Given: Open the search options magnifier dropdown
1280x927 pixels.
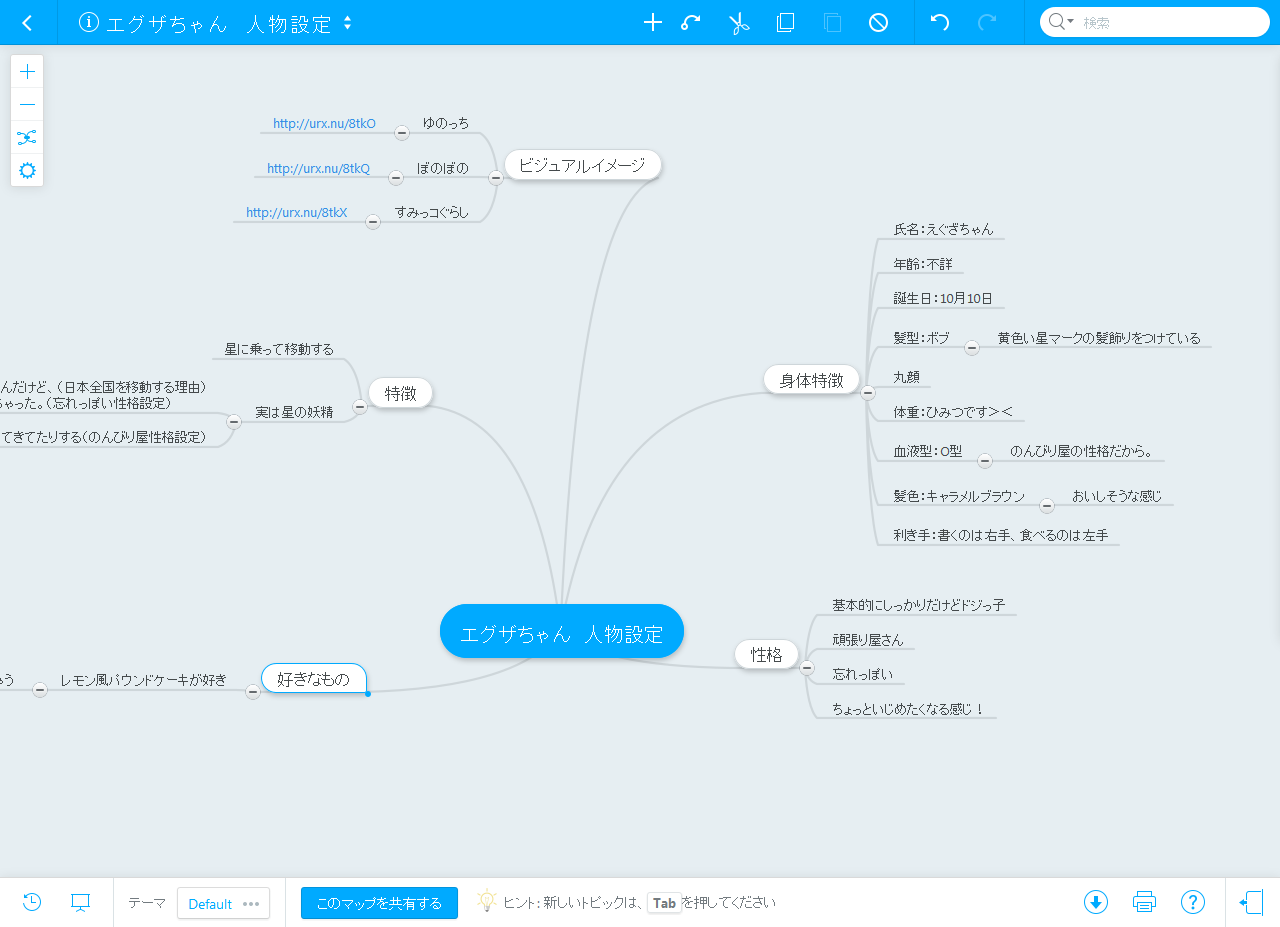Looking at the screenshot, I should (x=1061, y=22).
